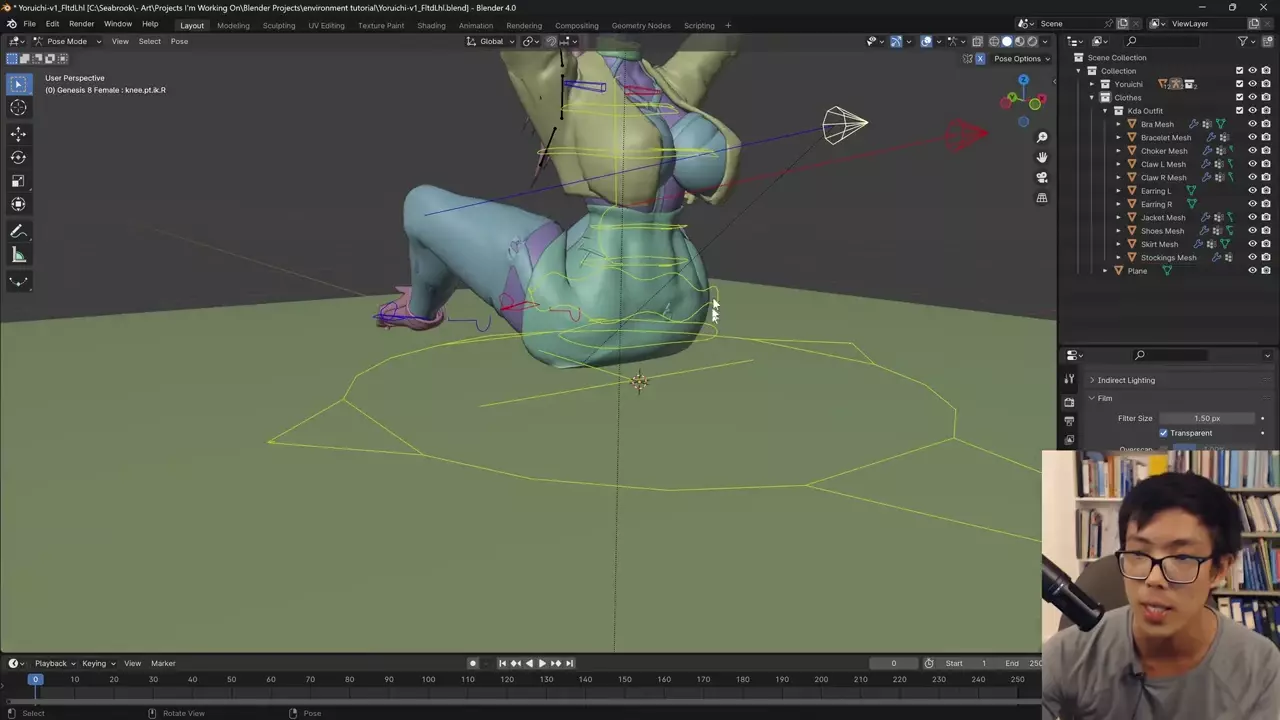Open the Pose Mode dropdown
This screenshot has height=720, width=1280.
pos(67,41)
